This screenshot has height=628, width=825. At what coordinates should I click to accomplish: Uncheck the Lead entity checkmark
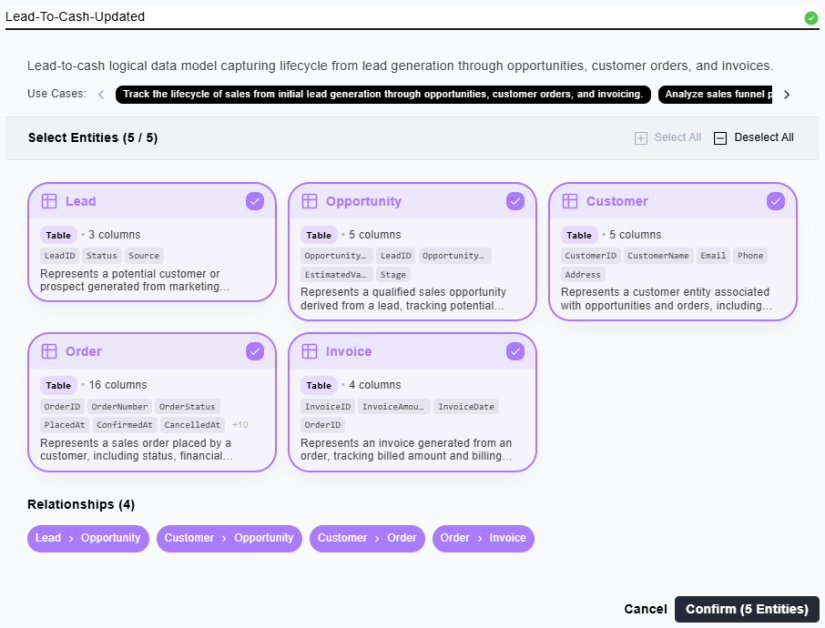pyautogui.click(x=255, y=201)
